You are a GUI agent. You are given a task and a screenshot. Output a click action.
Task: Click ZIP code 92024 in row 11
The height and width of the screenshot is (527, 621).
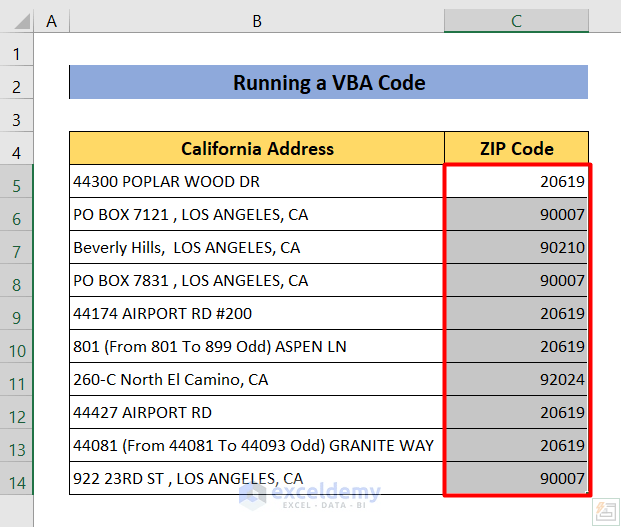tap(516, 379)
